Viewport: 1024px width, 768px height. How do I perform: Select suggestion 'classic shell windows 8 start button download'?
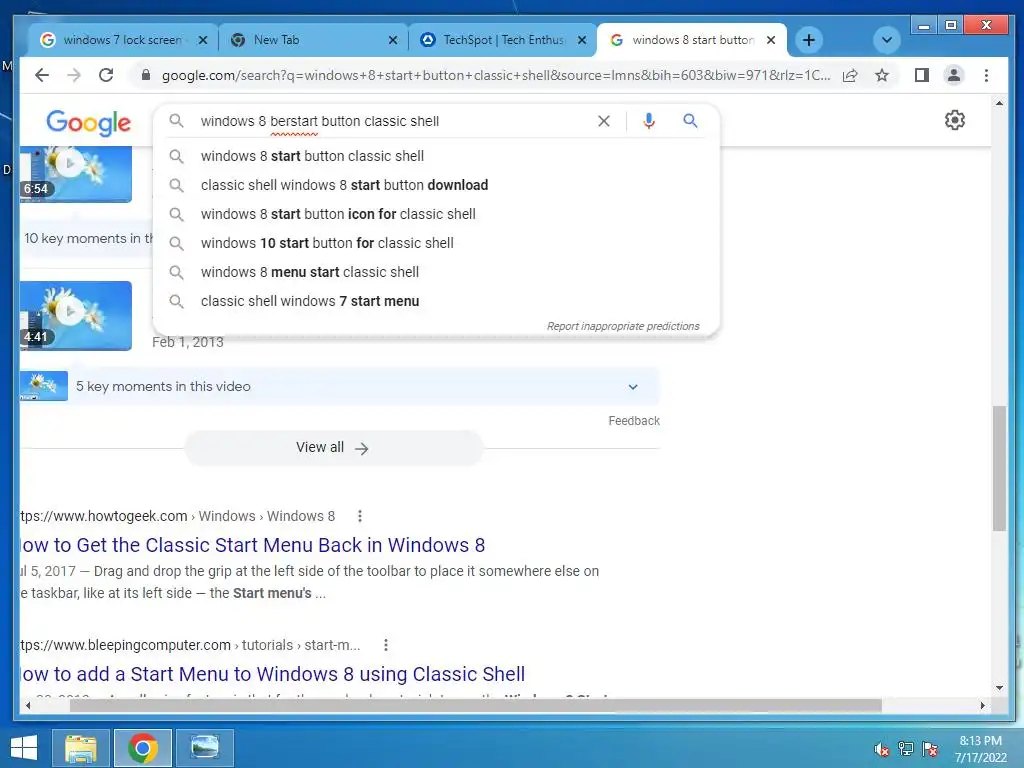(x=436, y=185)
